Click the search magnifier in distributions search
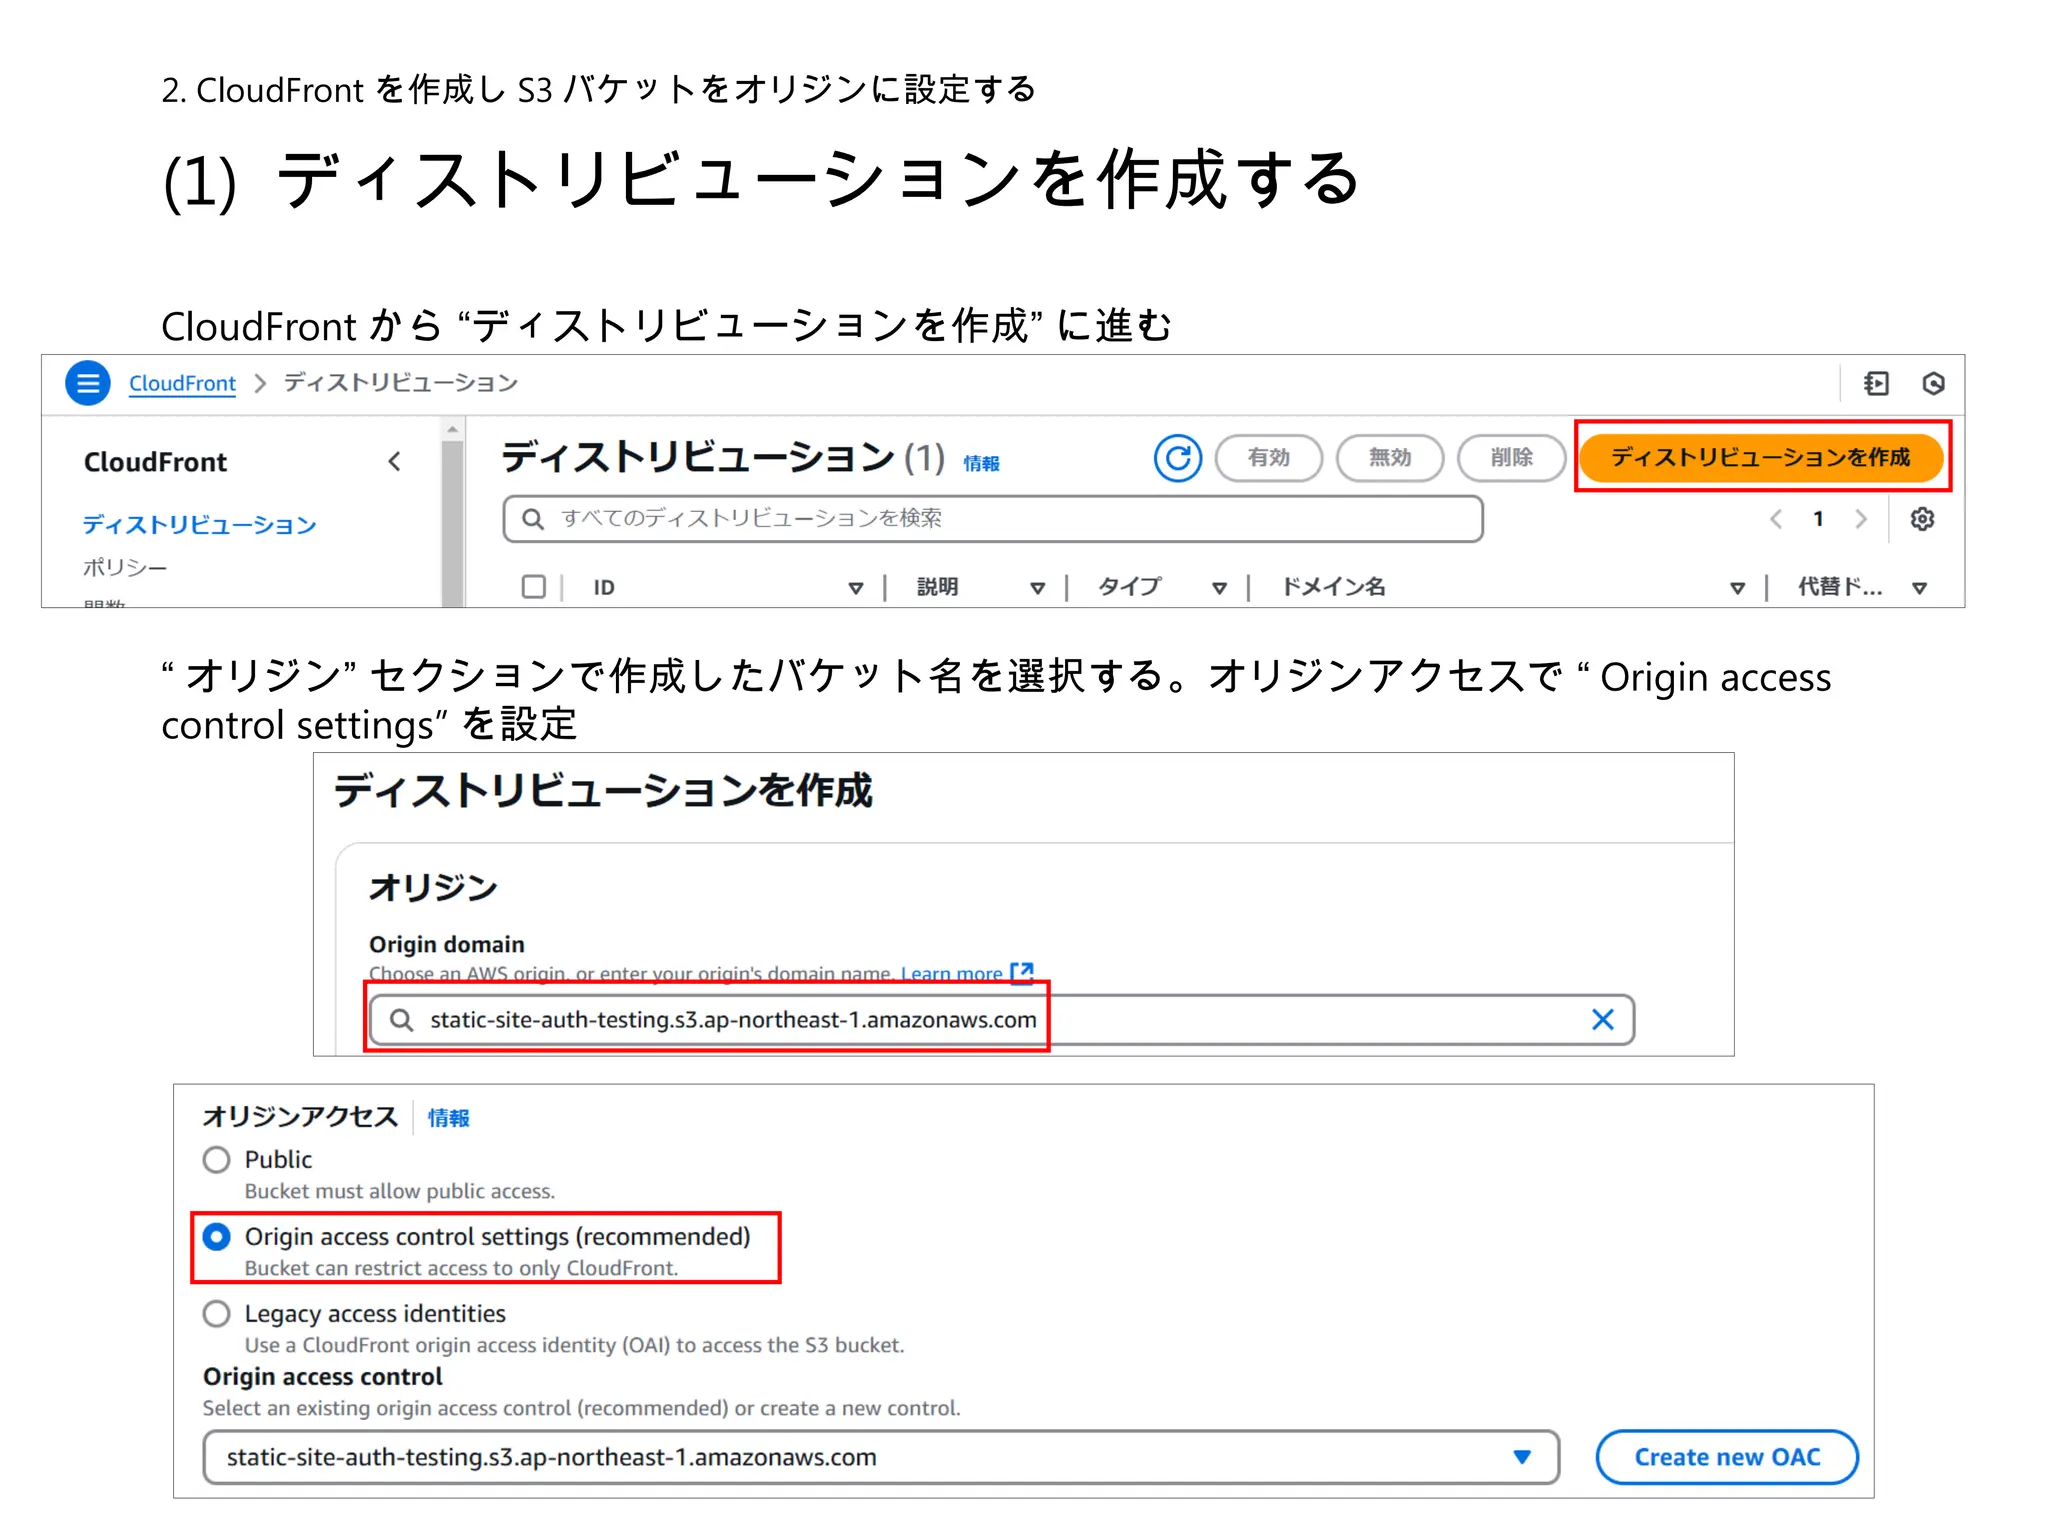Image resolution: width=2048 pixels, height=1536 pixels. [x=533, y=519]
